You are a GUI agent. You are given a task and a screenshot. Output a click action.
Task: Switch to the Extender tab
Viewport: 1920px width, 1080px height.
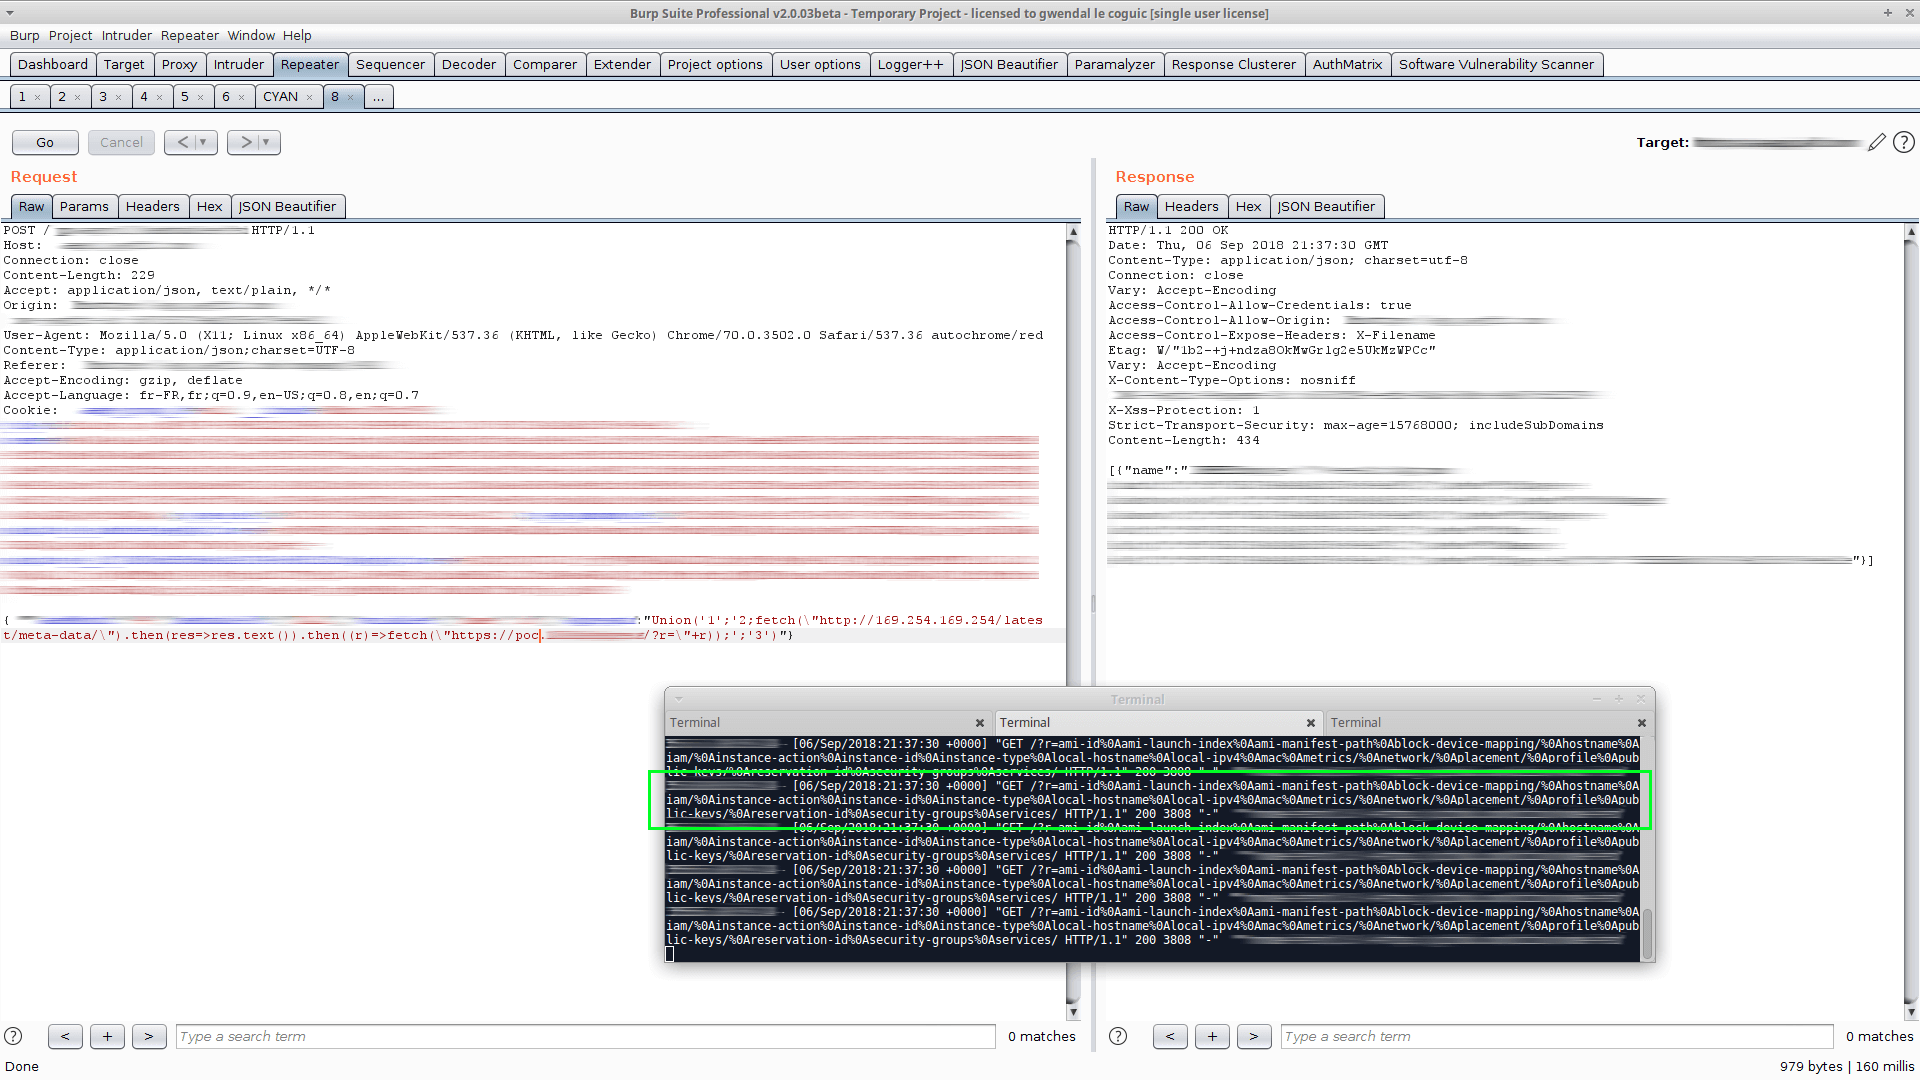pos(622,65)
